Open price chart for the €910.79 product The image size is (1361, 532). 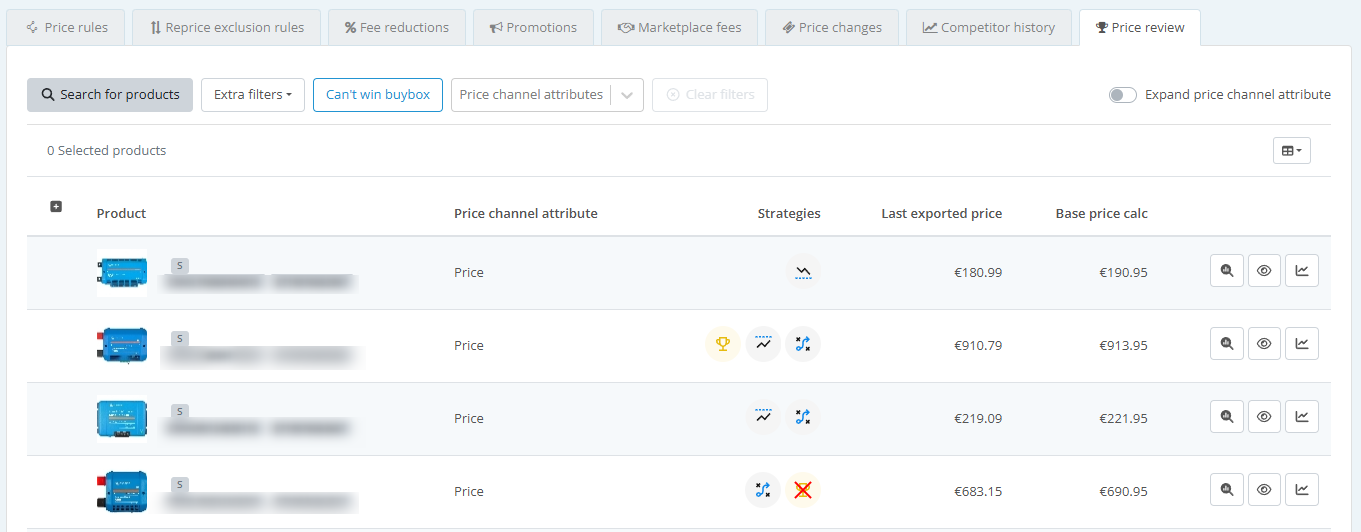point(1302,344)
